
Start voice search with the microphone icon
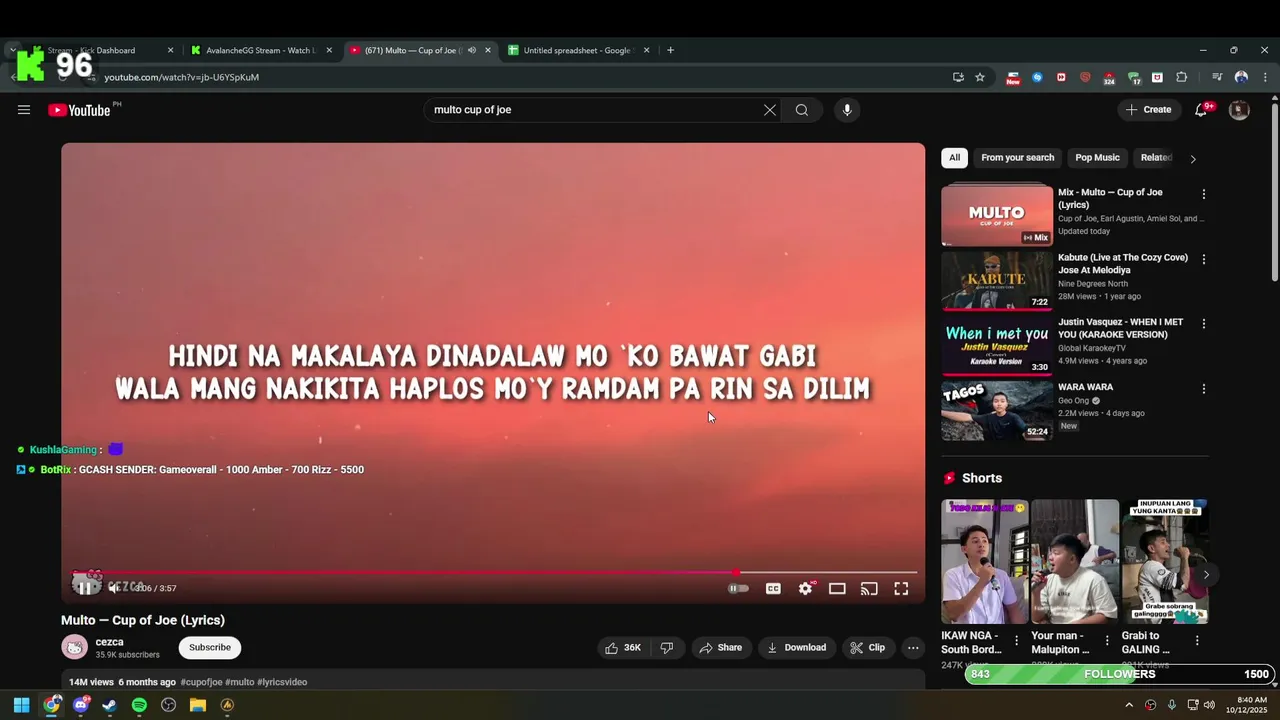coord(847,110)
